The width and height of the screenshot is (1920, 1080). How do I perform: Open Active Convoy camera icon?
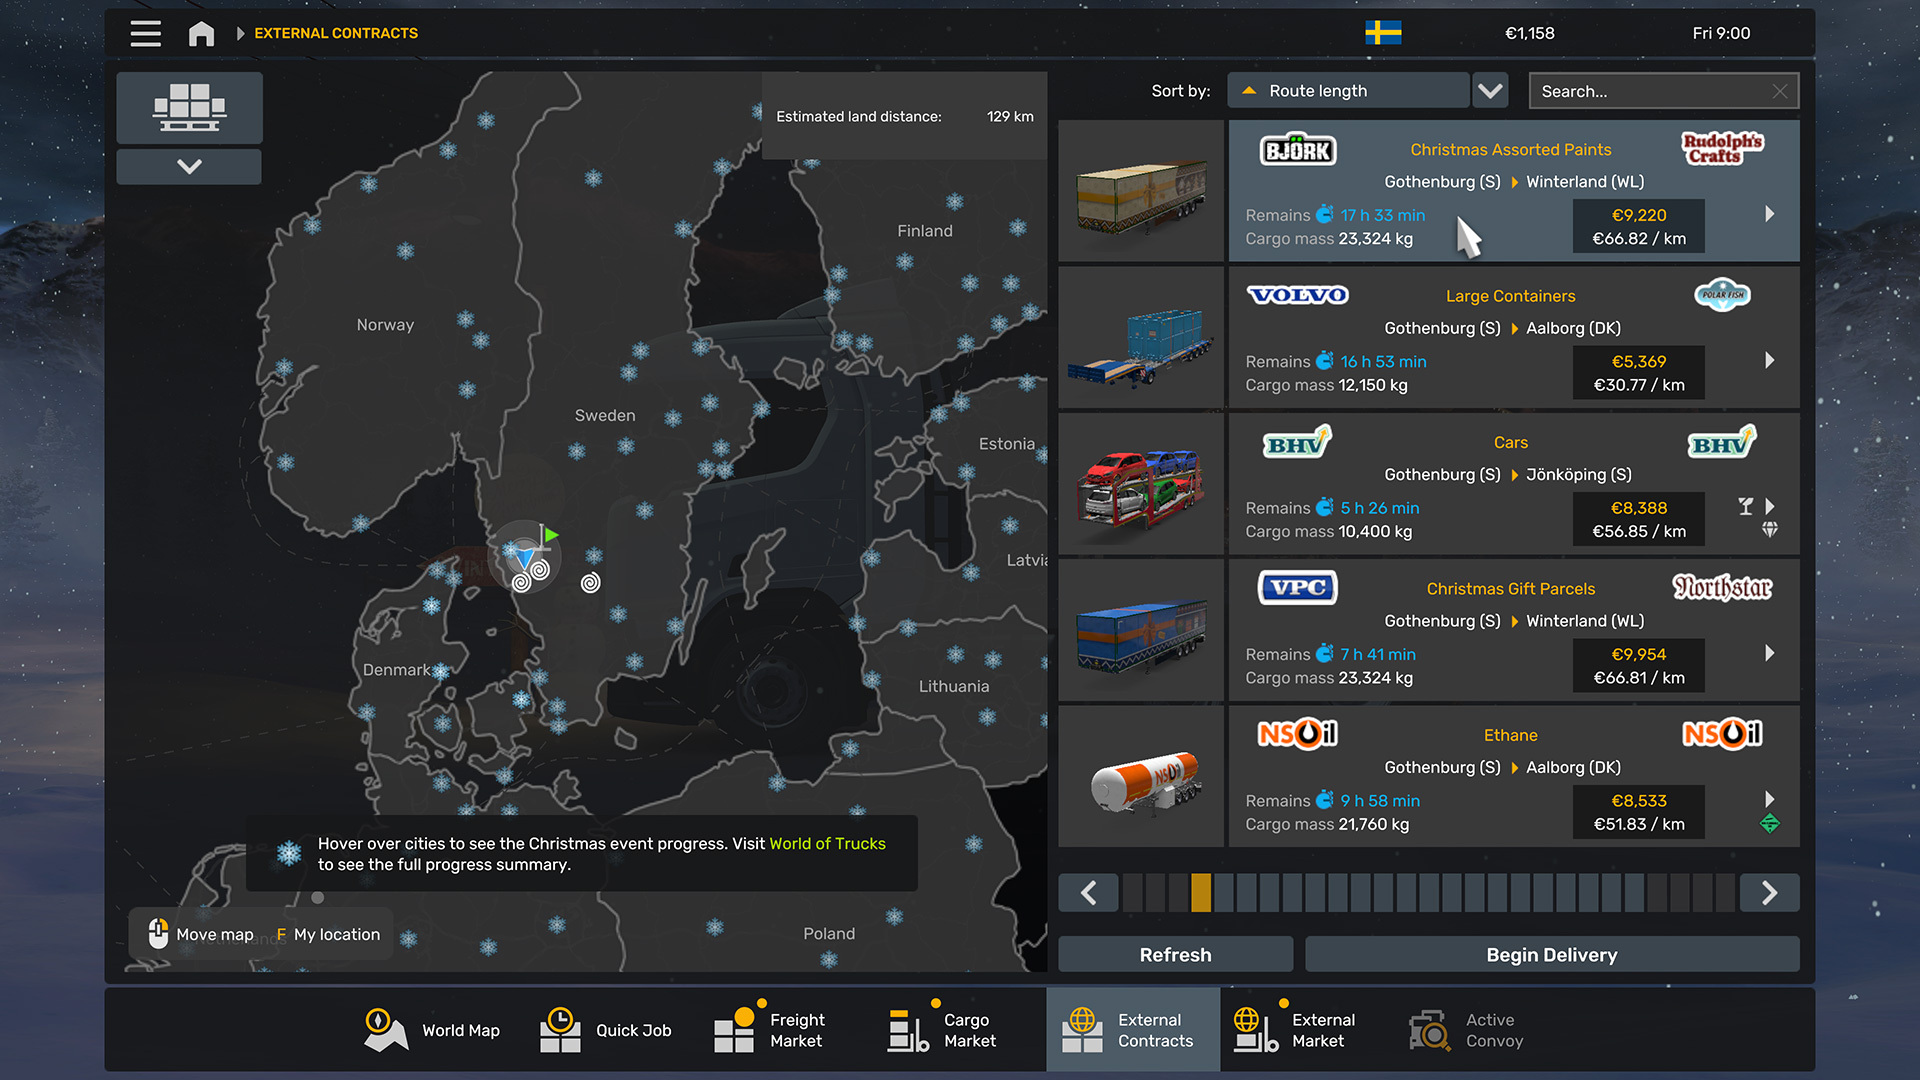[1430, 1030]
